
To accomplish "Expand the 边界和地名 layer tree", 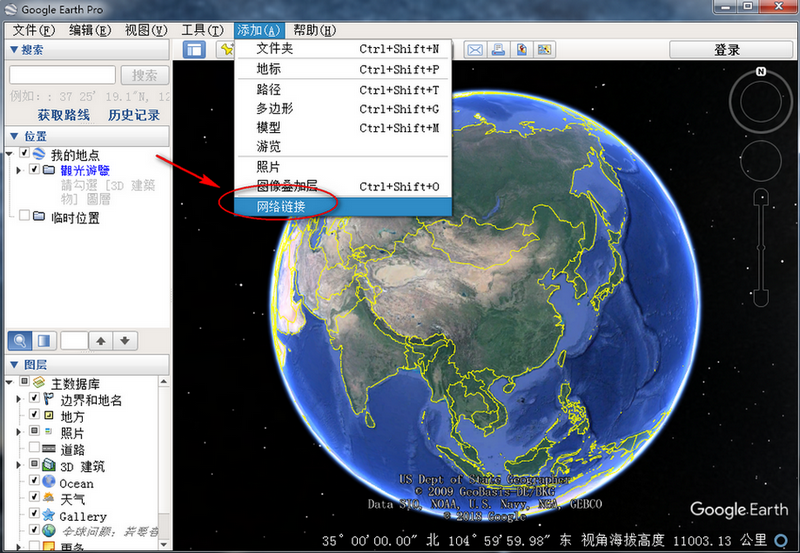I will coord(19,399).
